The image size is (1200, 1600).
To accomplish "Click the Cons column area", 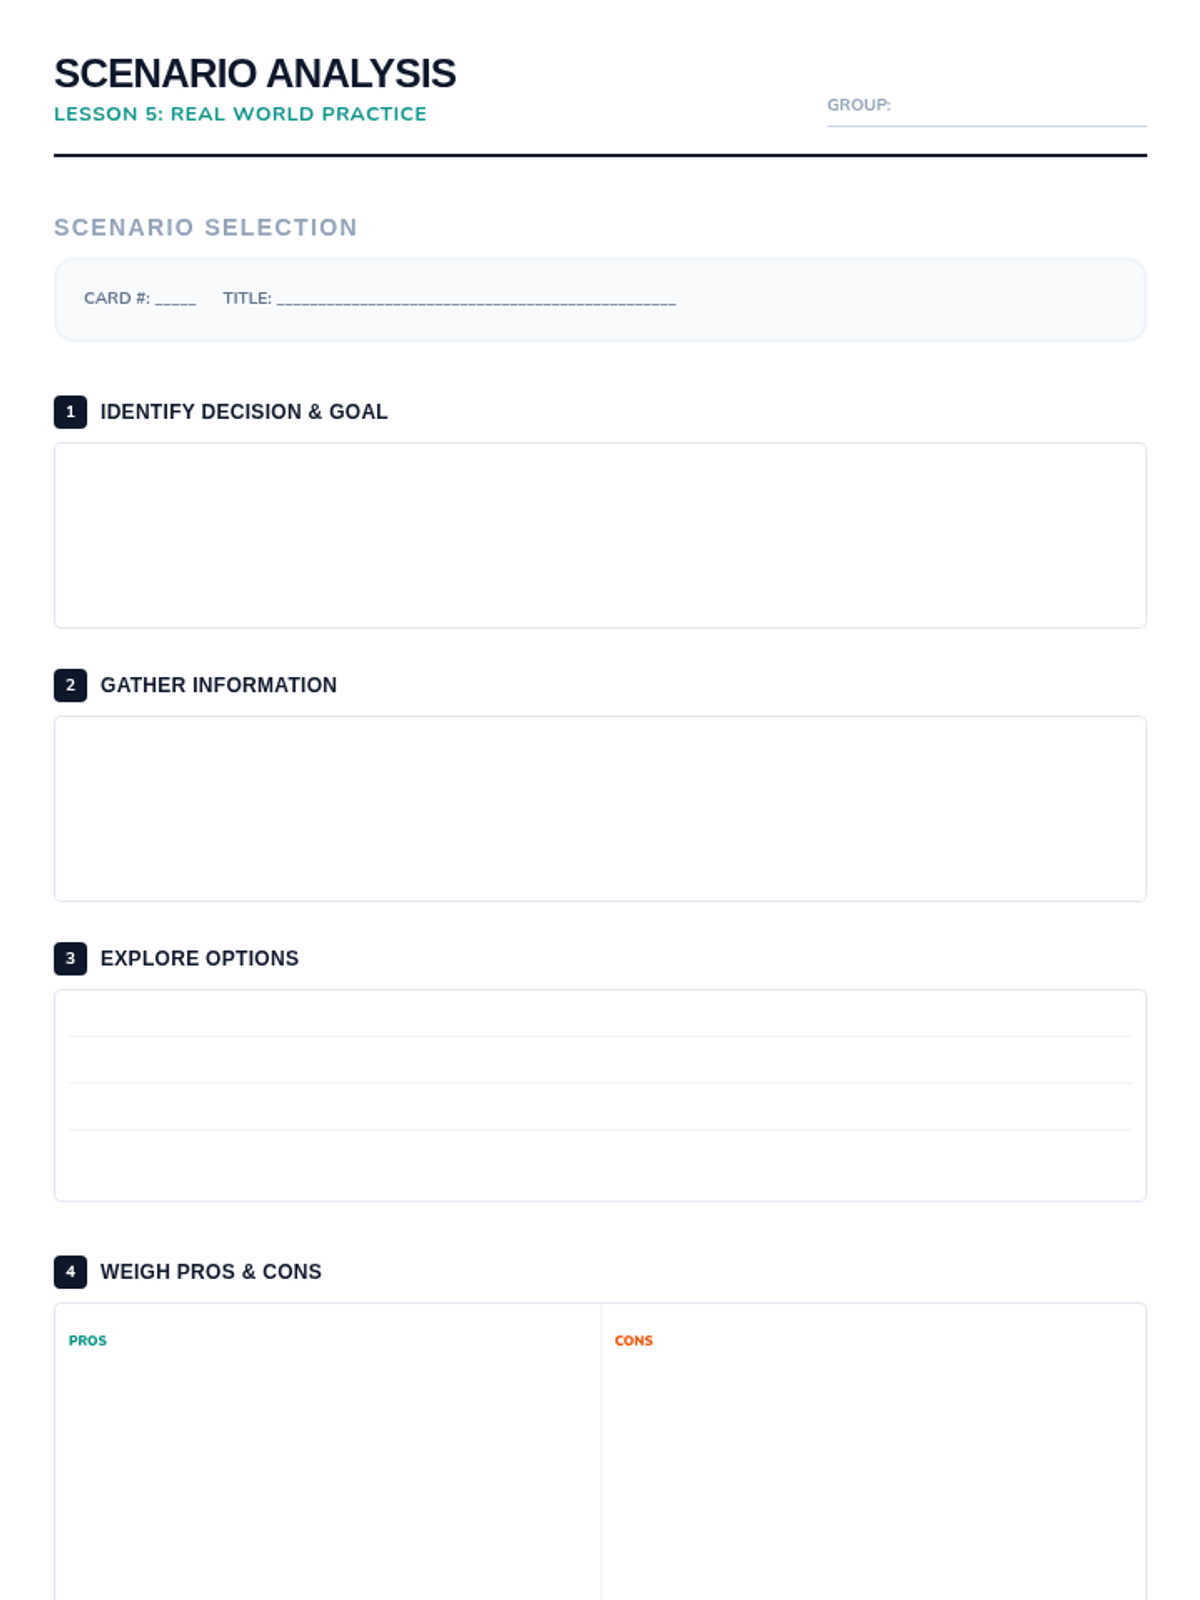I will (874, 1452).
